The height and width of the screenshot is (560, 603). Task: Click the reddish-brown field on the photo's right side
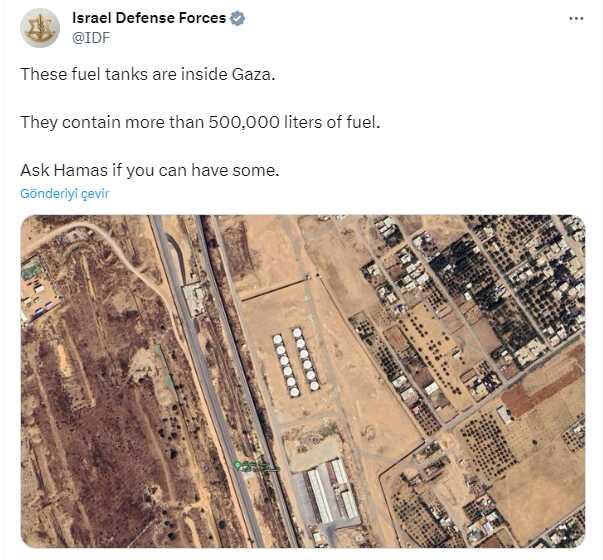tap(528, 397)
